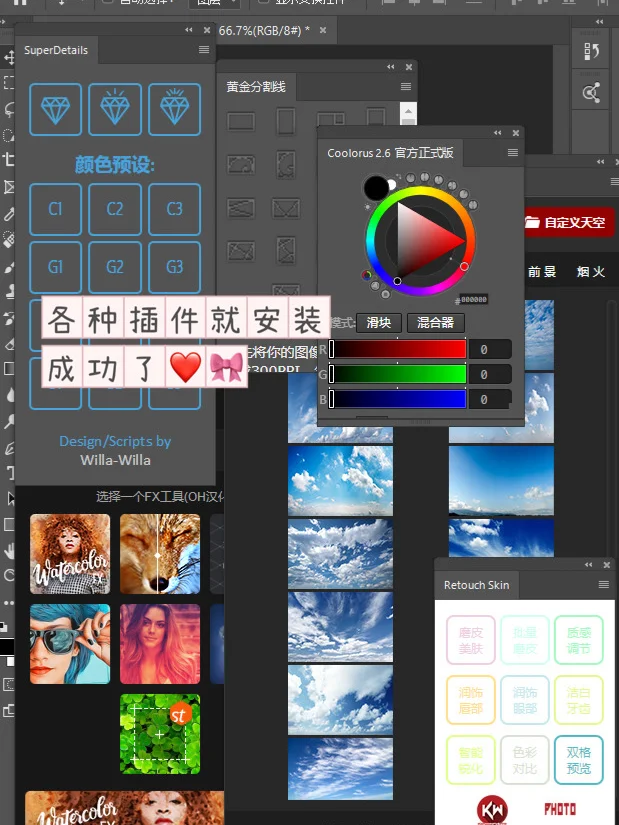This screenshot has width=619, height=825.
Task: Click the black foreground color circle in Coolorus
Action: 376,188
